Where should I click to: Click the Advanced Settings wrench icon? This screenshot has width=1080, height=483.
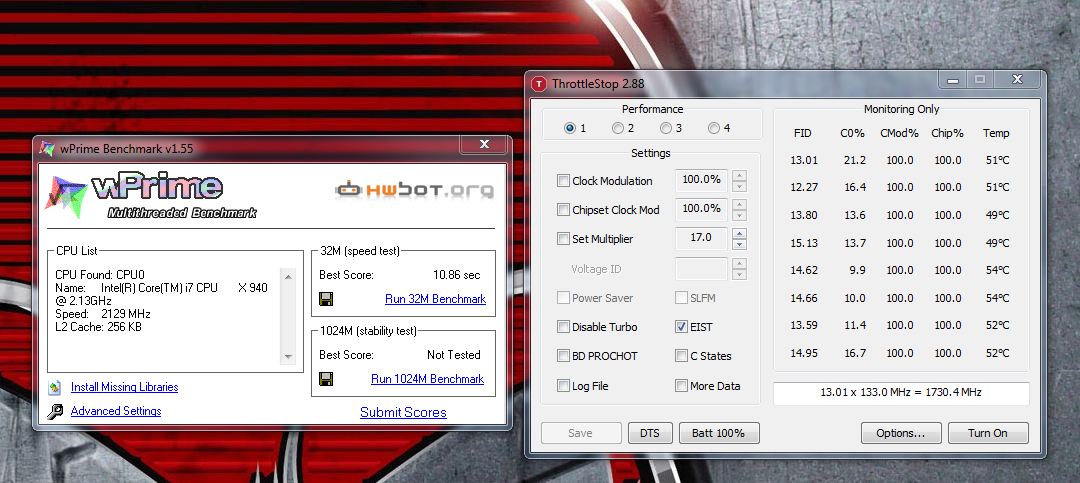coord(55,412)
